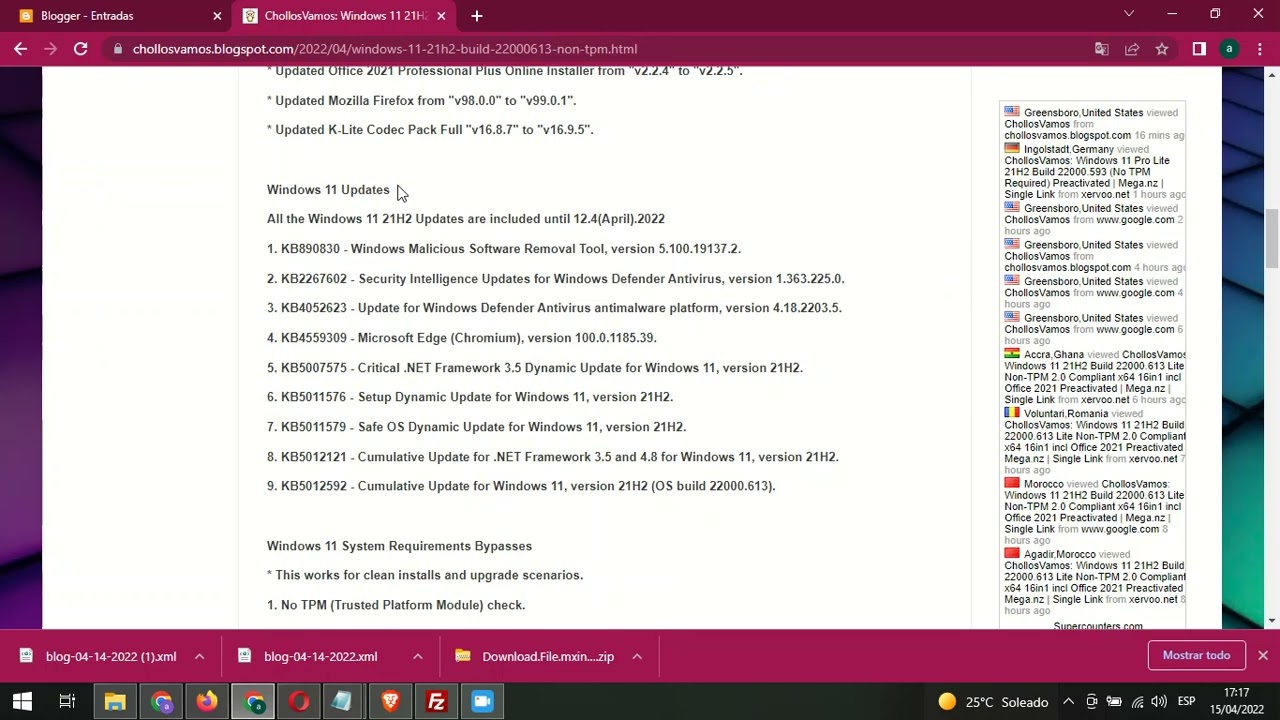Click 'Updated K-Lite Codec Pack' line
The height and width of the screenshot is (720, 1280).
(x=430, y=130)
